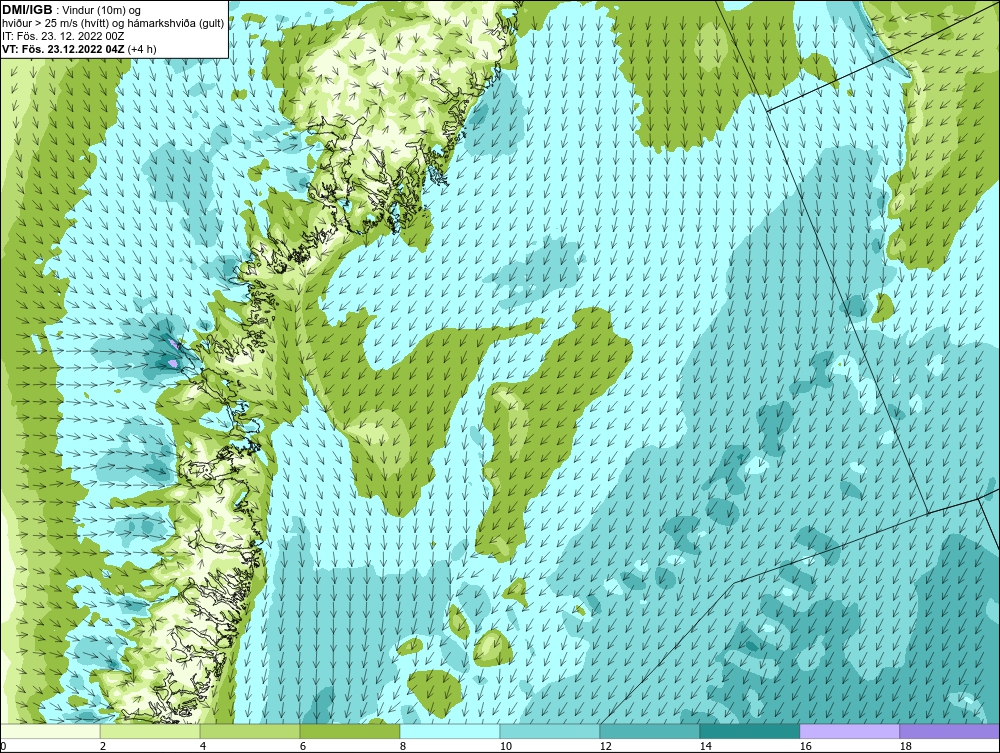Click the legend scale label "14"
This screenshot has width=1000, height=753.
pyautogui.click(x=705, y=746)
